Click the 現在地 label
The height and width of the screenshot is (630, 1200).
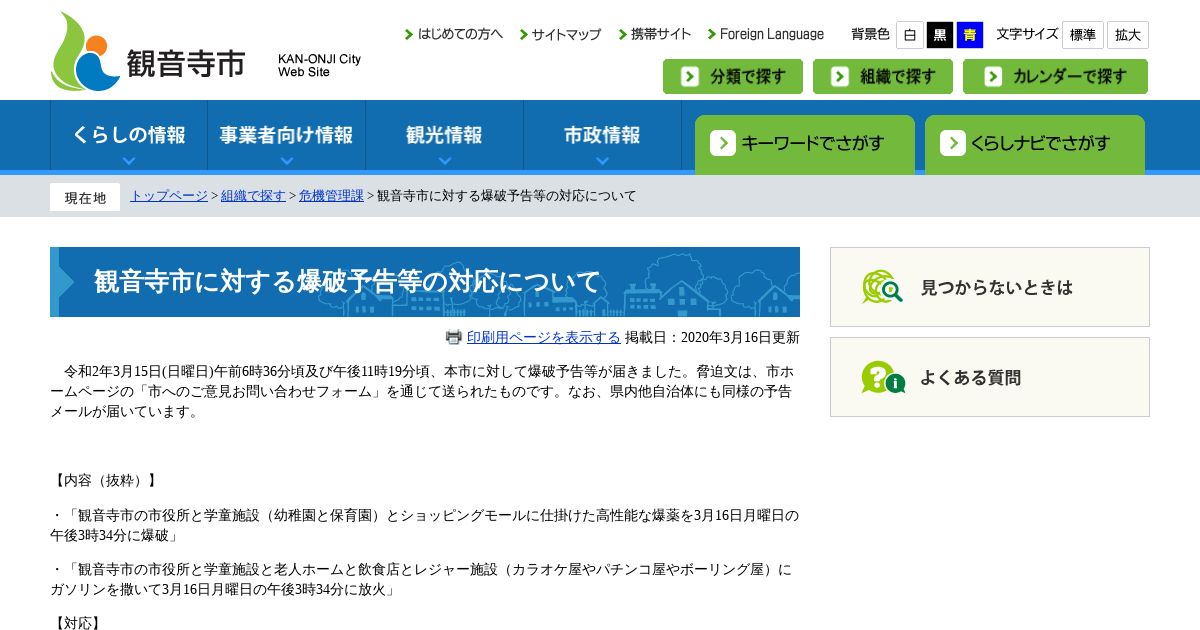point(85,197)
